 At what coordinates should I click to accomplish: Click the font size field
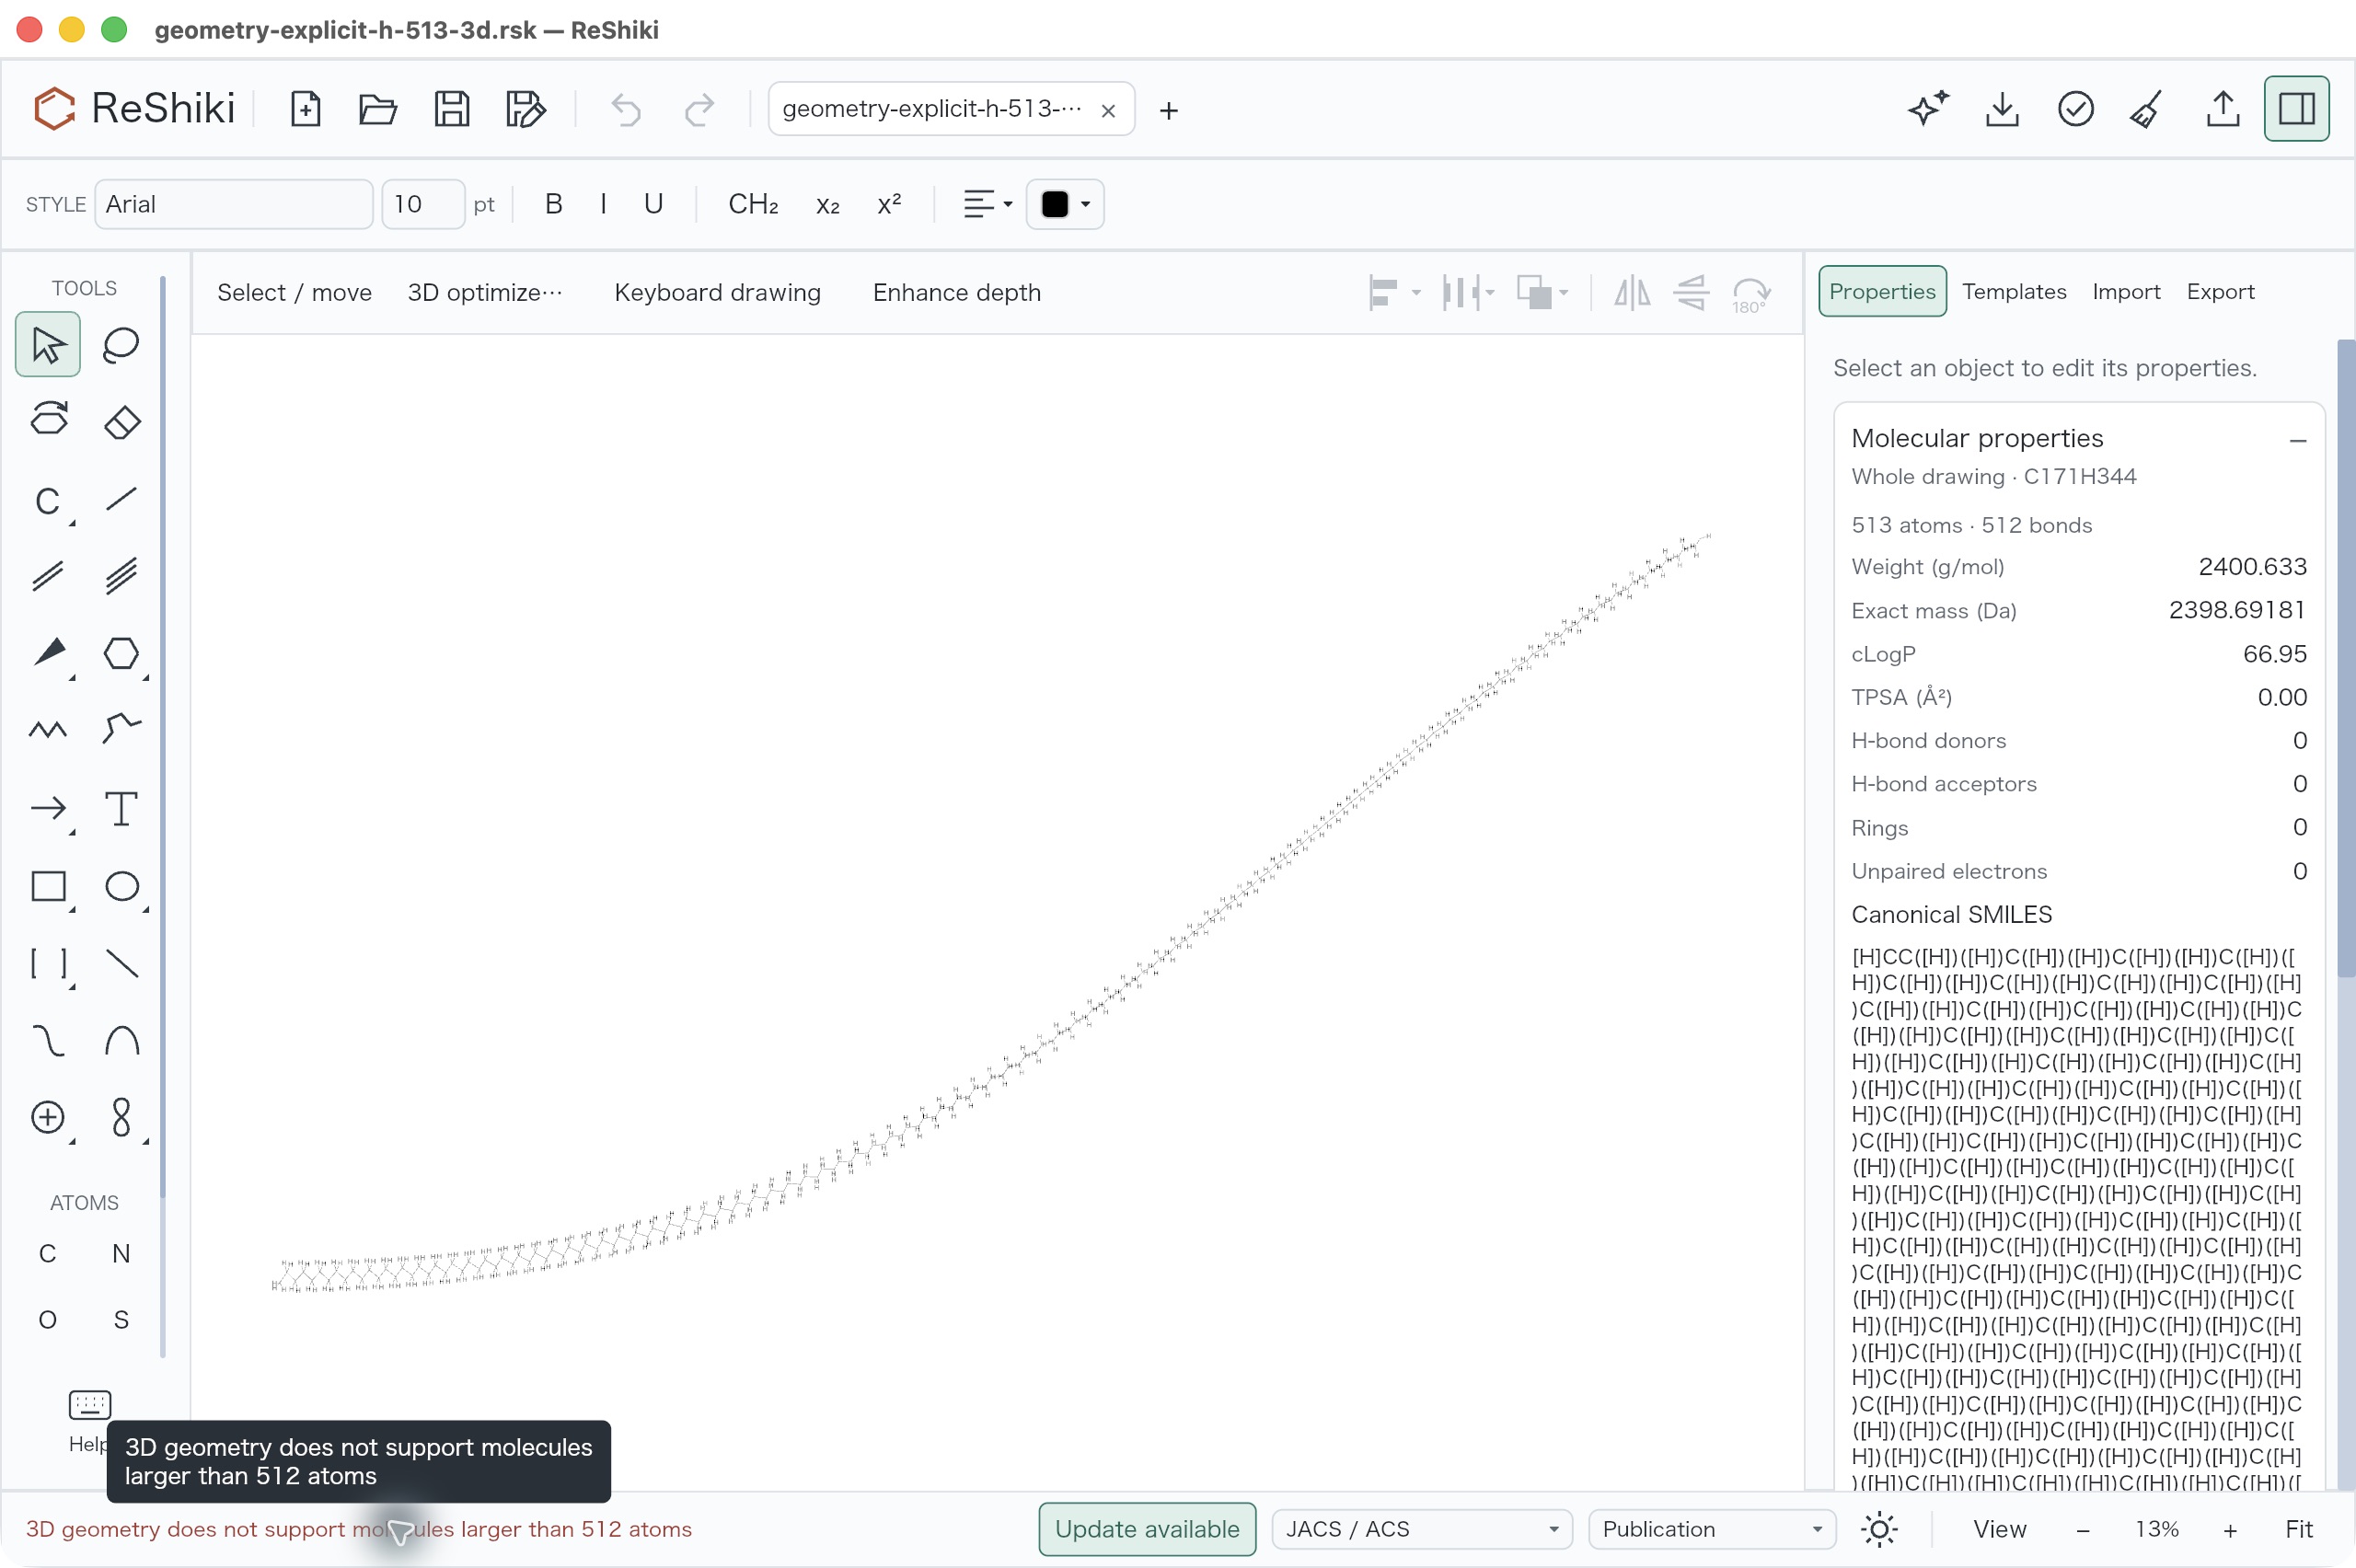click(422, 204)
